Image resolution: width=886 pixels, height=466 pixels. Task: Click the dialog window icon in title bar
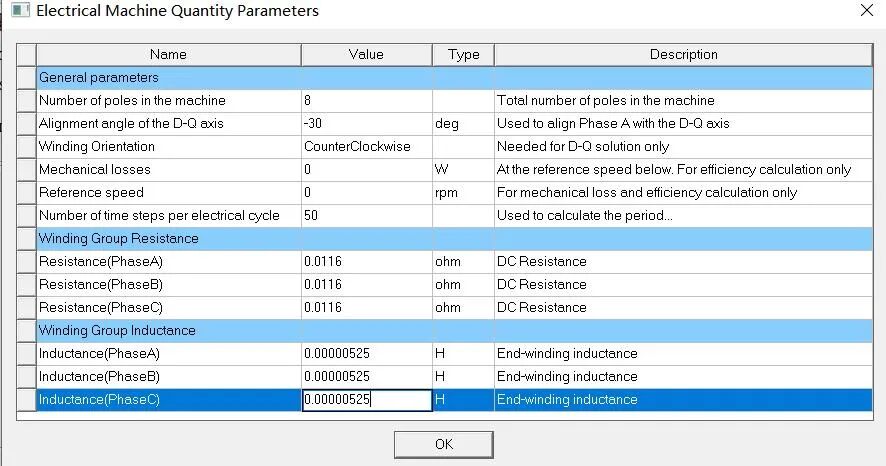pyautogui.click(x=20, y=10)
